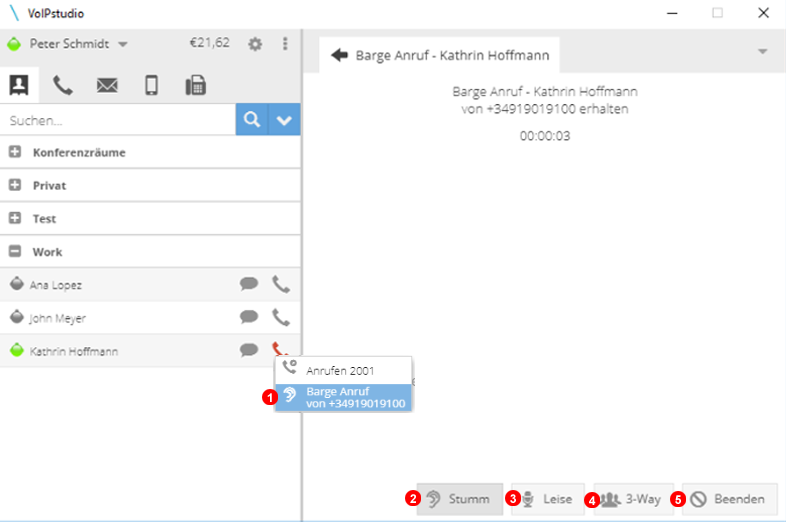Click the €21,62 balance

point(210,43)
